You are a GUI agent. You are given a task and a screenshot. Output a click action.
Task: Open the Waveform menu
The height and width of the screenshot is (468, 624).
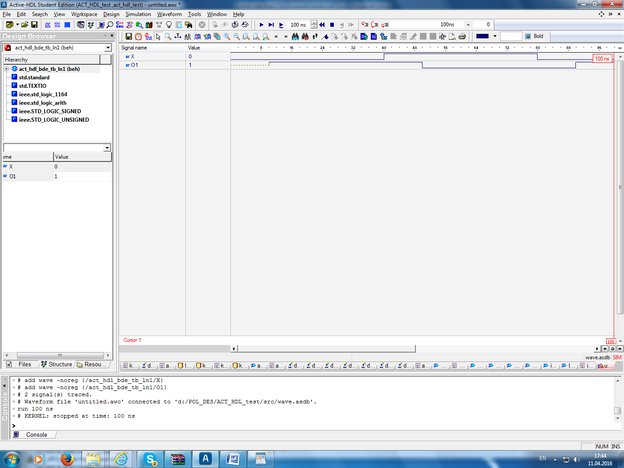pos(169,14)
